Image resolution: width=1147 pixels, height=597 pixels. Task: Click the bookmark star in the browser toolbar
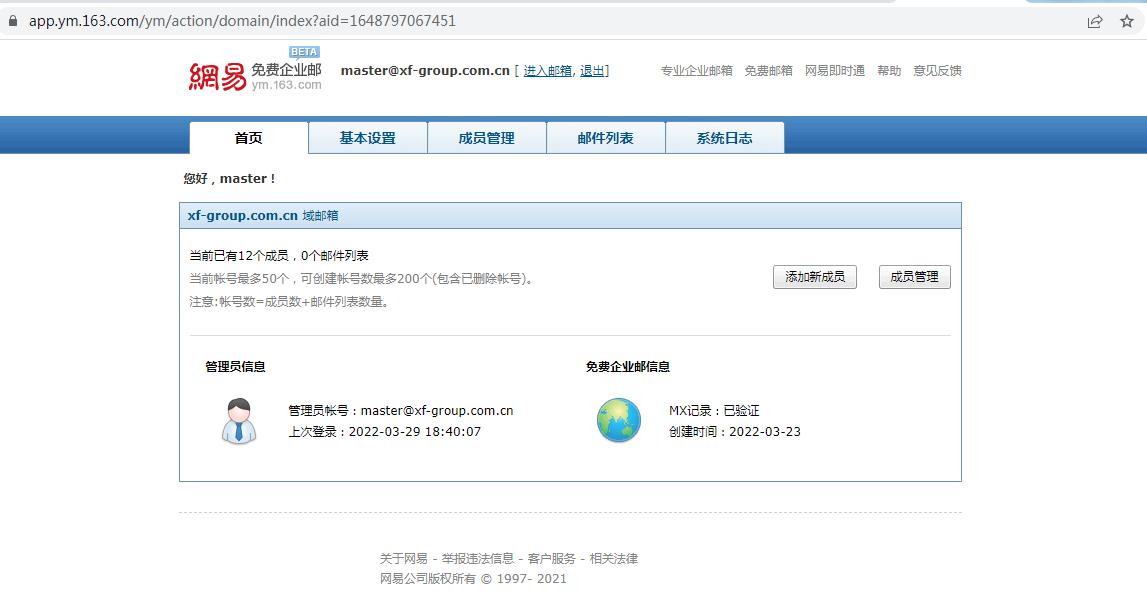click(x=1128, y=19)
